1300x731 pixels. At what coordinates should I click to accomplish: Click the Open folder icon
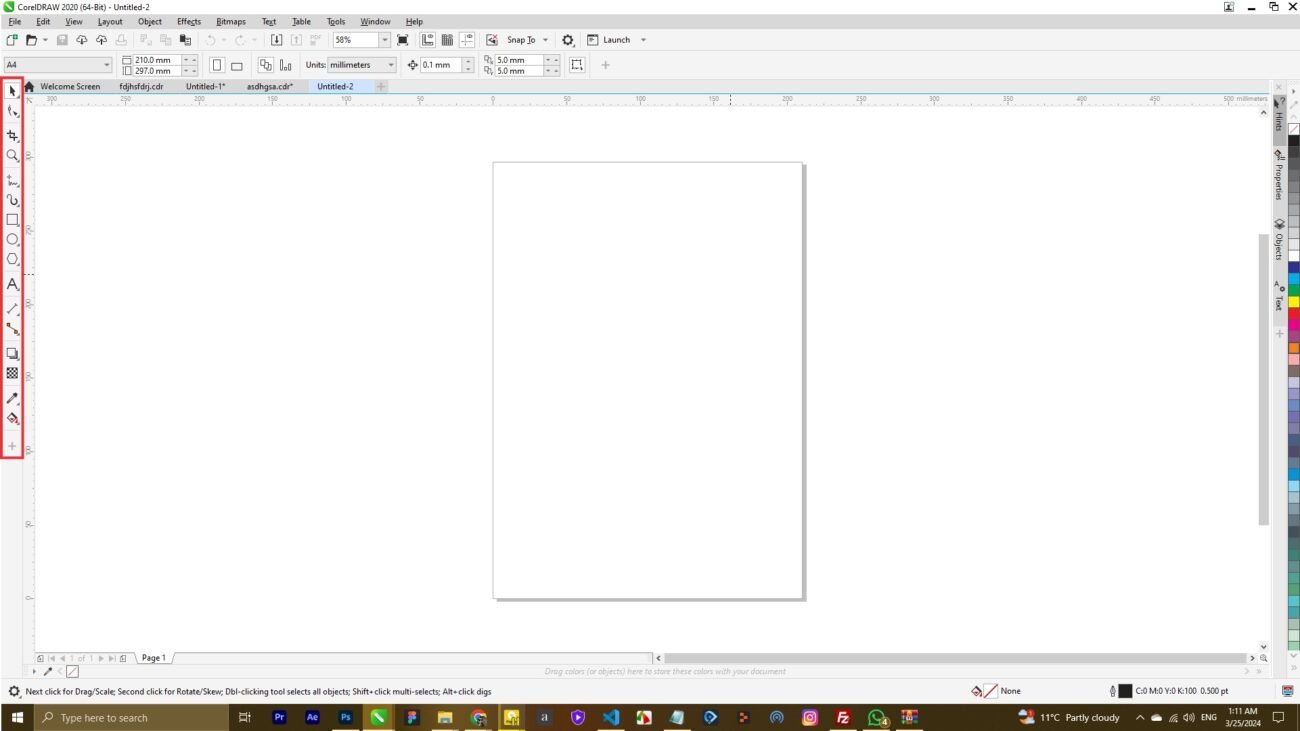pos(31,40)
